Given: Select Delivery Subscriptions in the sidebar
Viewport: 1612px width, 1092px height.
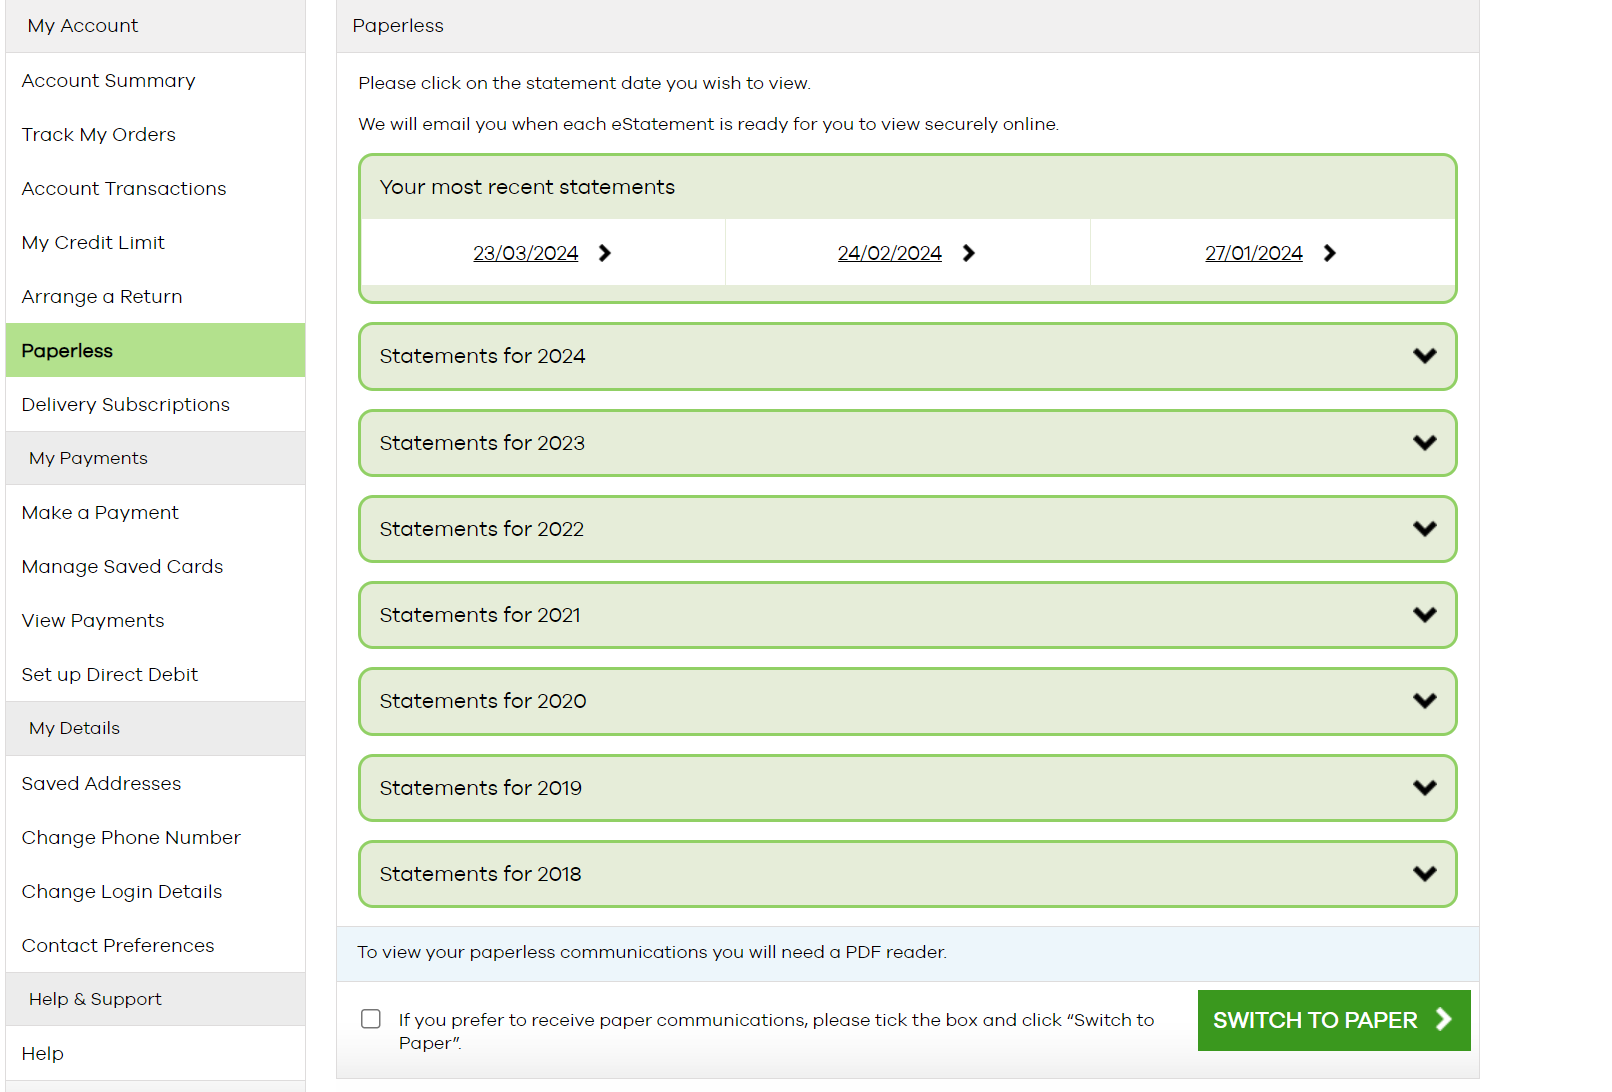Looking at the screenshot, I should (x=125, y=404).
